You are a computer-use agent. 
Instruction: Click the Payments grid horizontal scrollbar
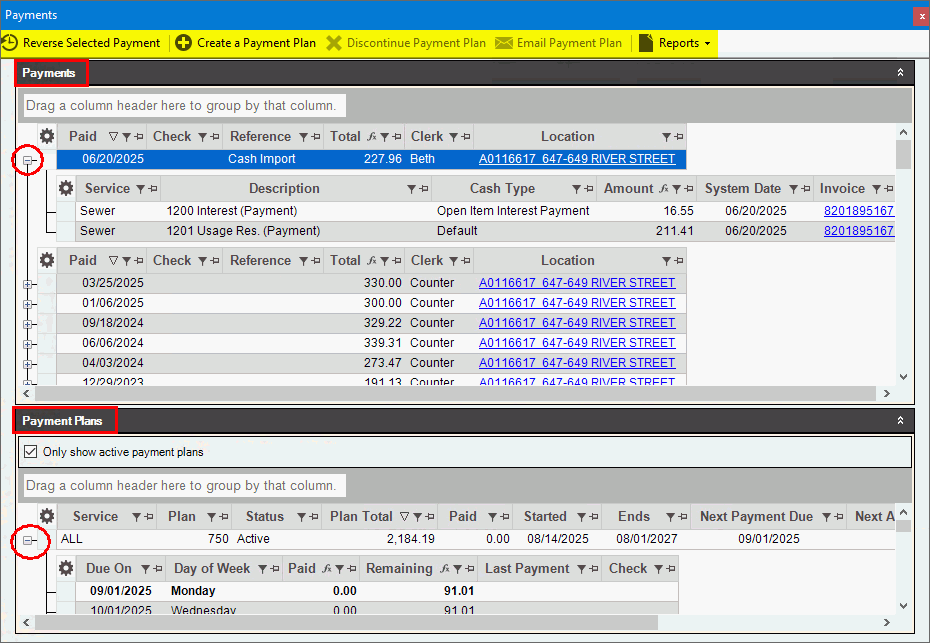tap(450, 395)
